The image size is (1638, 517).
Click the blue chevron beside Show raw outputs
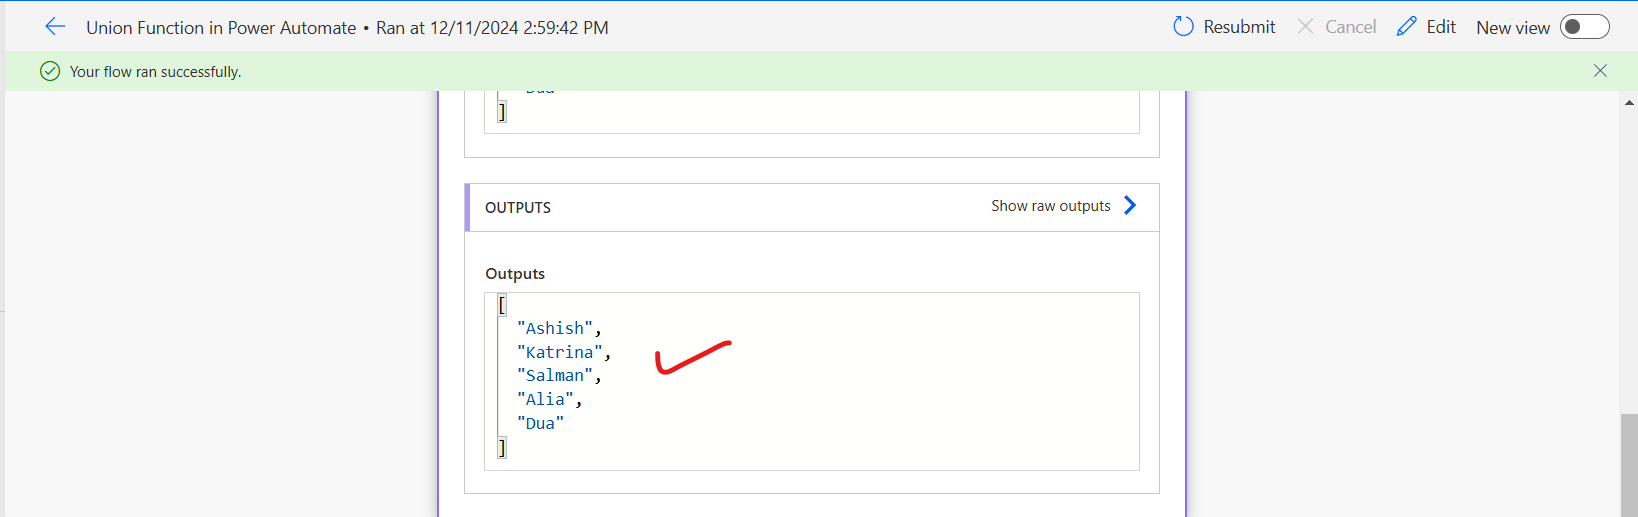tap(1130, 205)
